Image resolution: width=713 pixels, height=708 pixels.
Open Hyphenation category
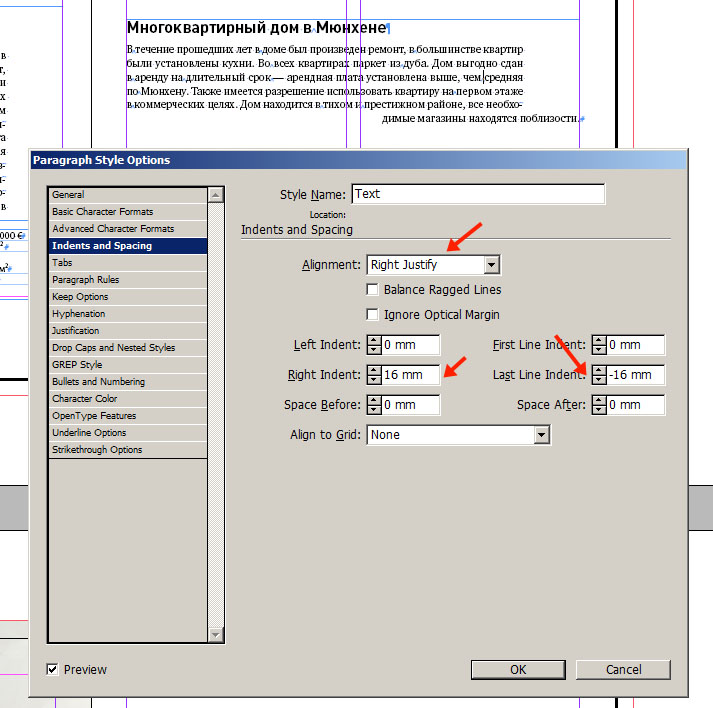128,314
